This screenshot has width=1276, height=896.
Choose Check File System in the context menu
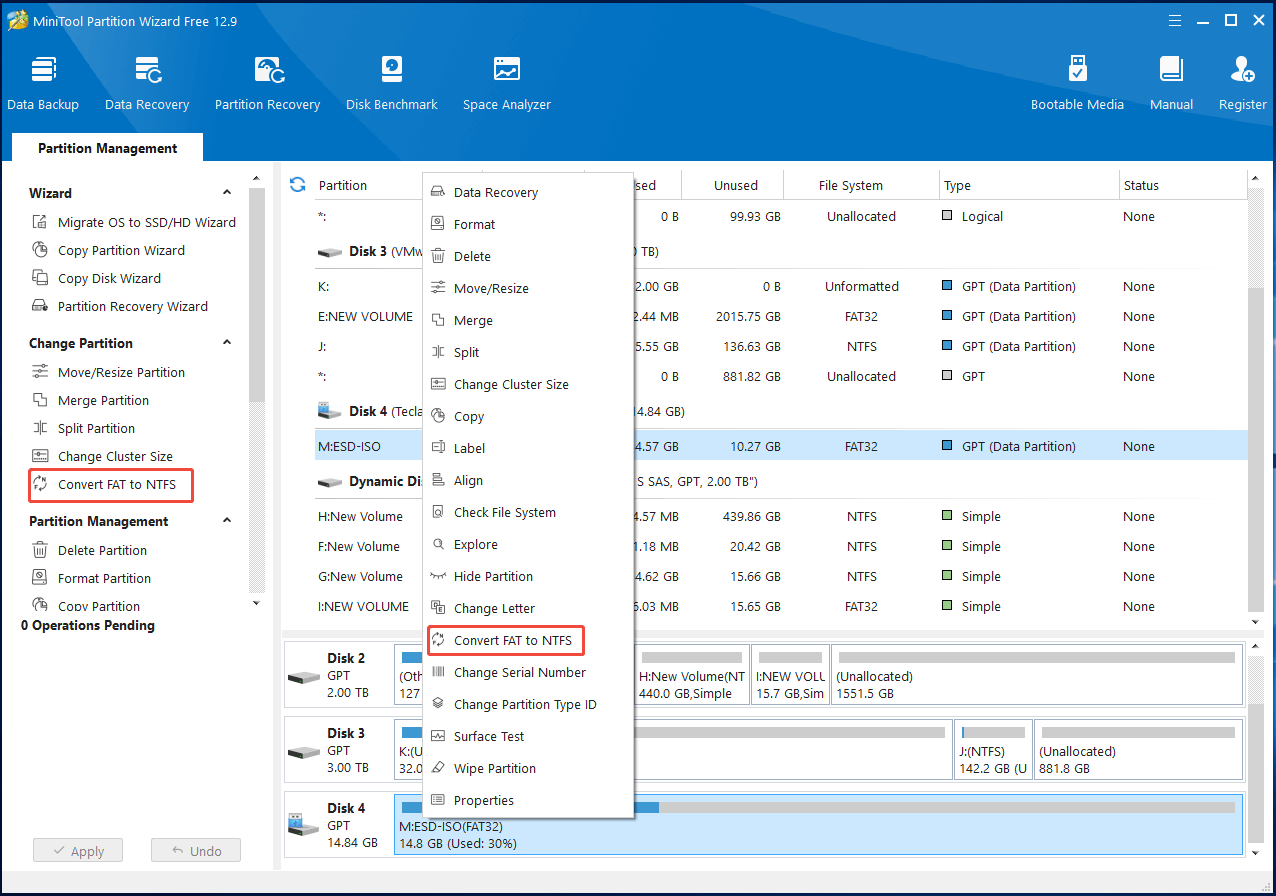(528, 513)
